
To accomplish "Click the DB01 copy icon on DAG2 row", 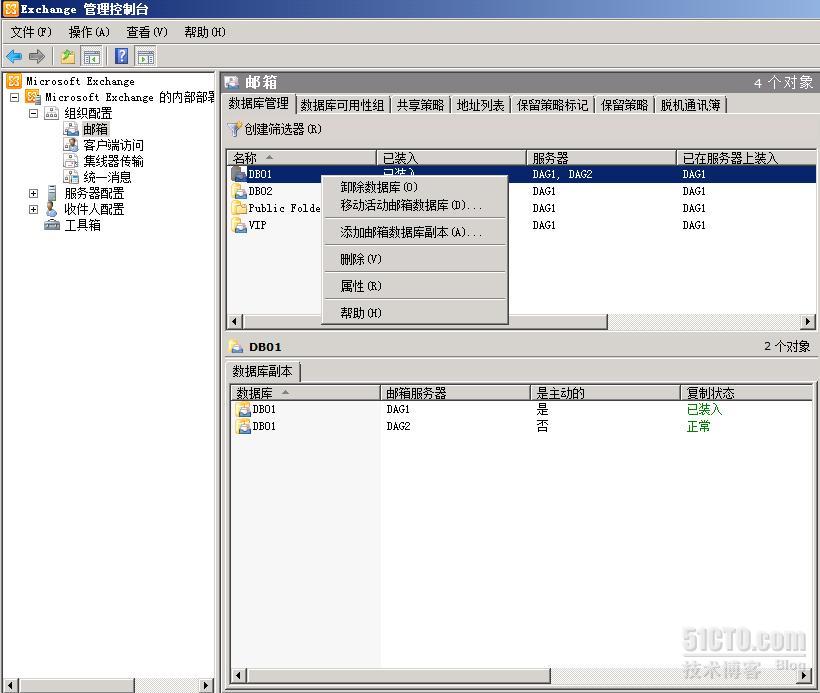I will (243, 426).
